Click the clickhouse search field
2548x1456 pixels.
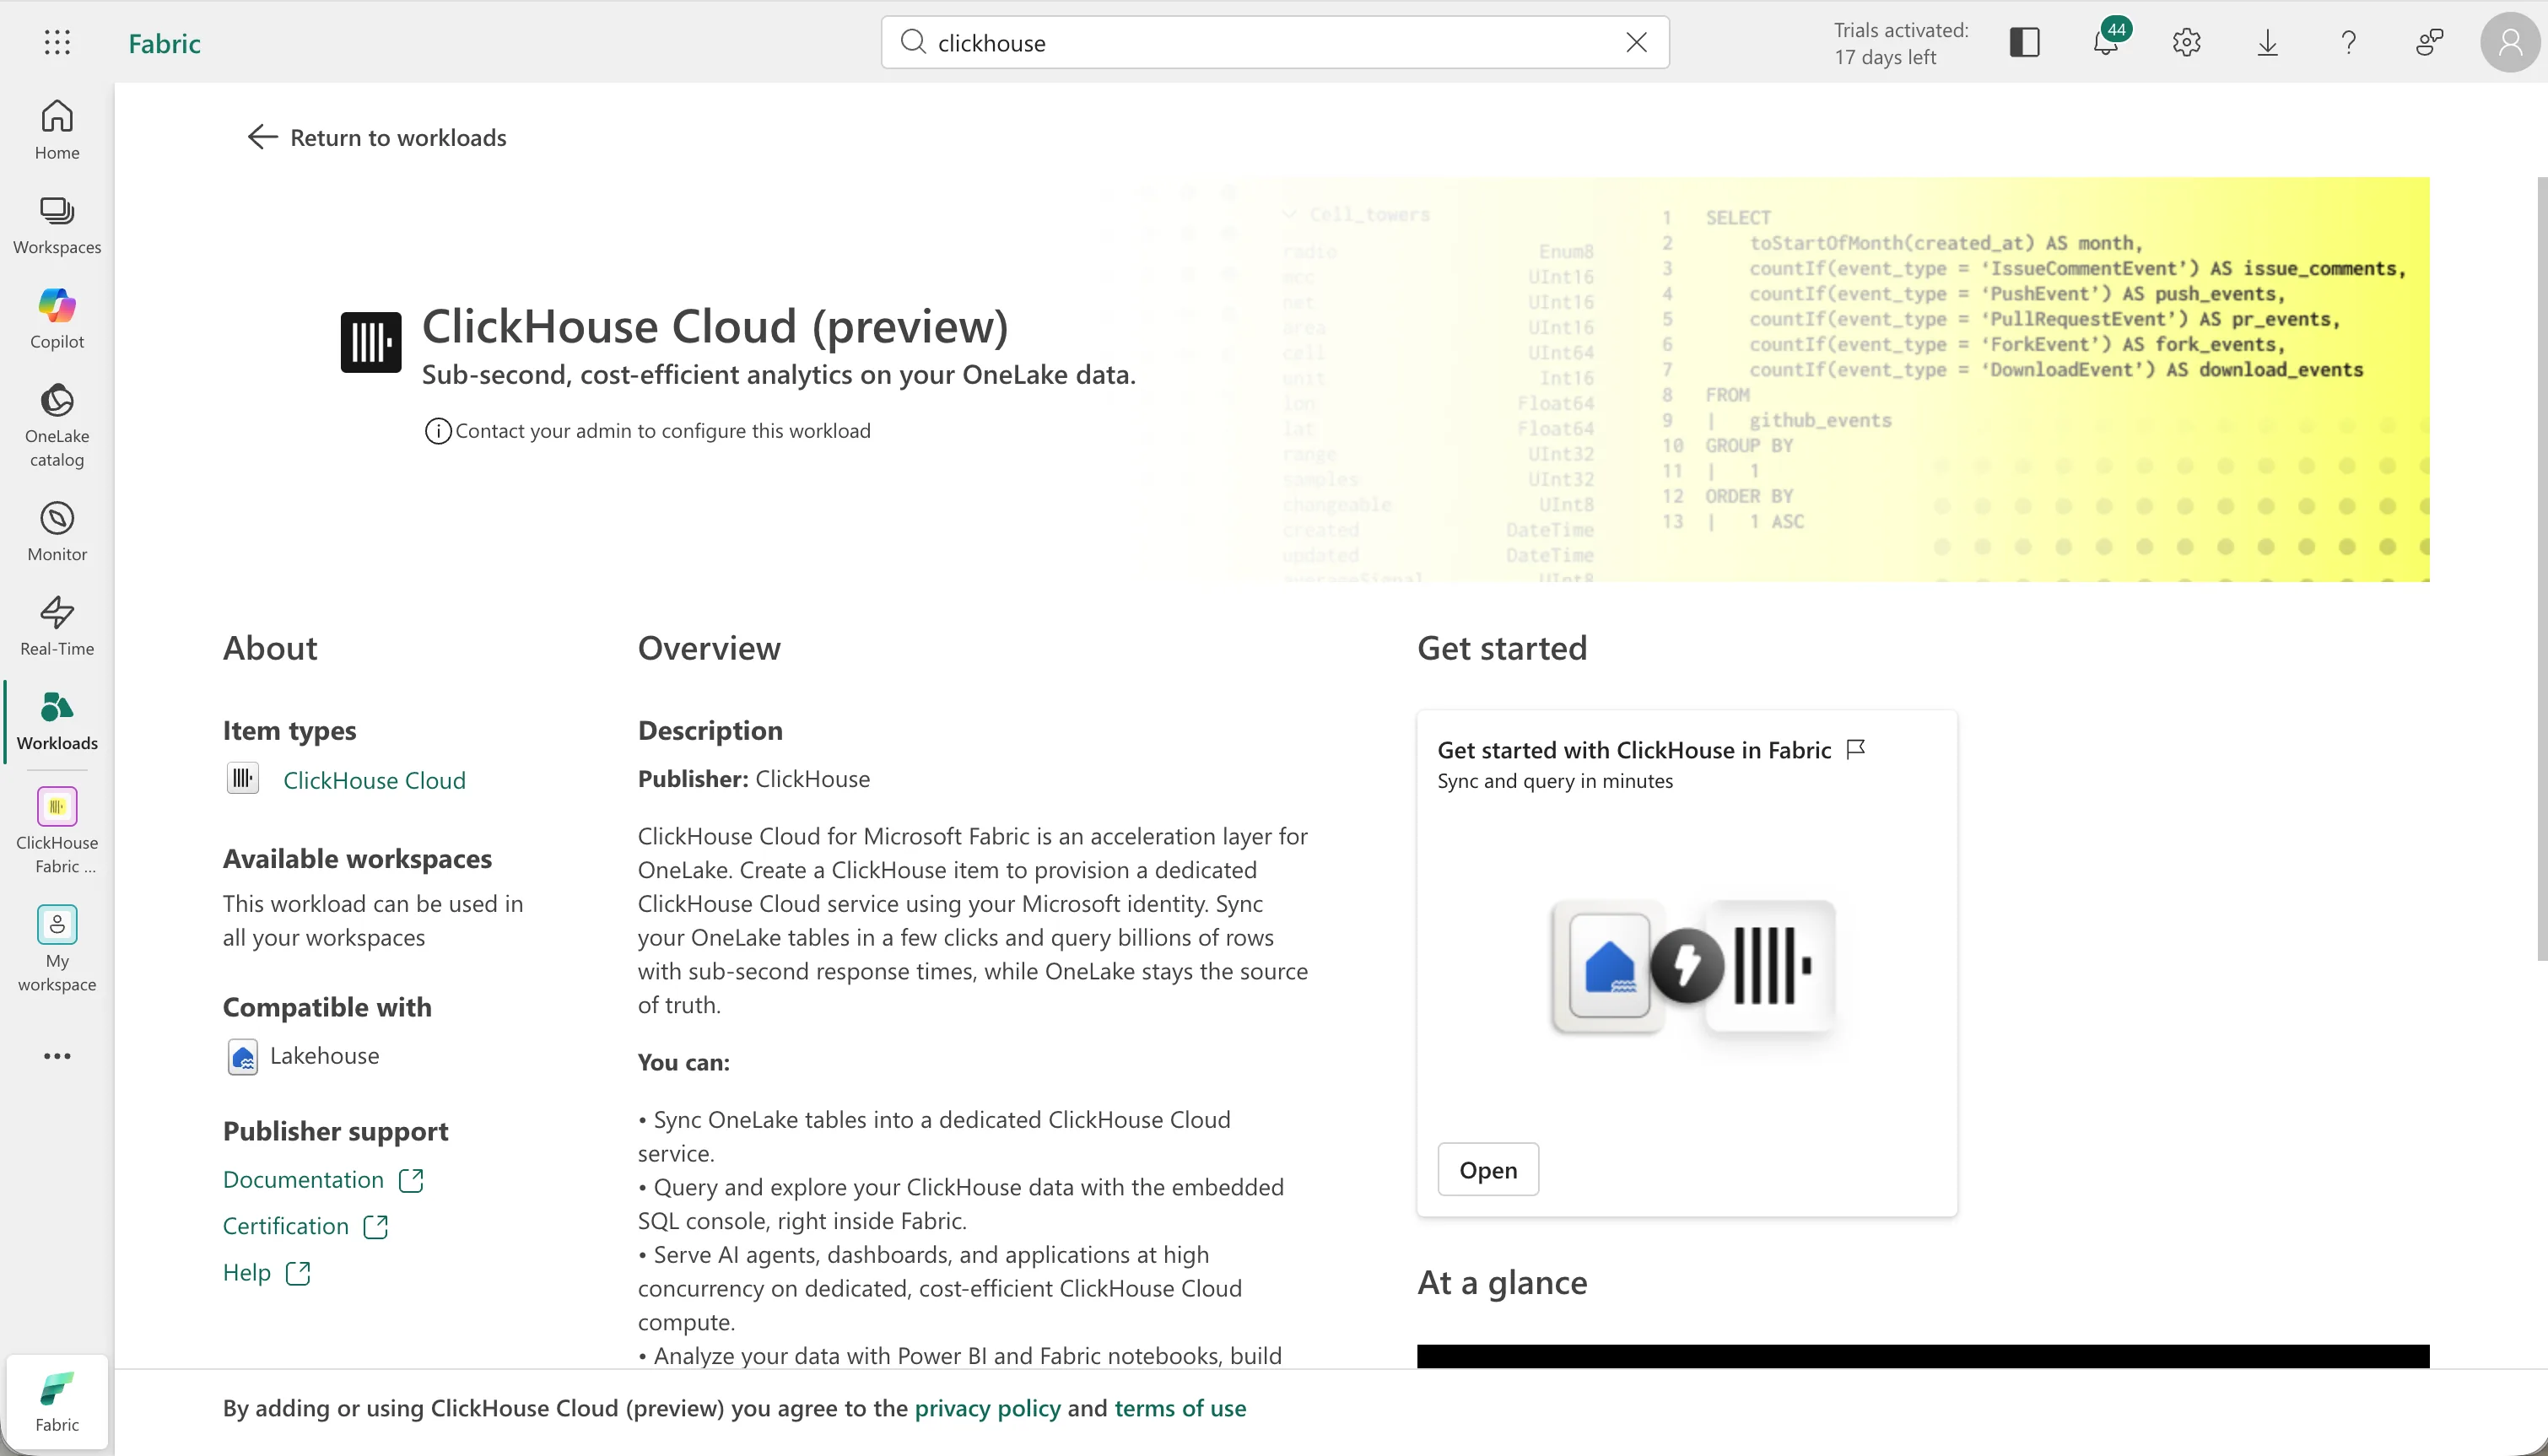tap(1275, 42)
